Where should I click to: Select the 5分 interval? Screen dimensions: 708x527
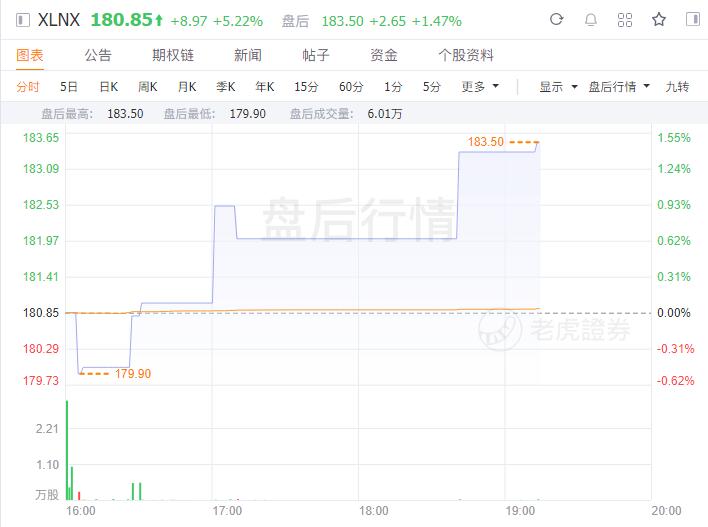coord(432,86)
